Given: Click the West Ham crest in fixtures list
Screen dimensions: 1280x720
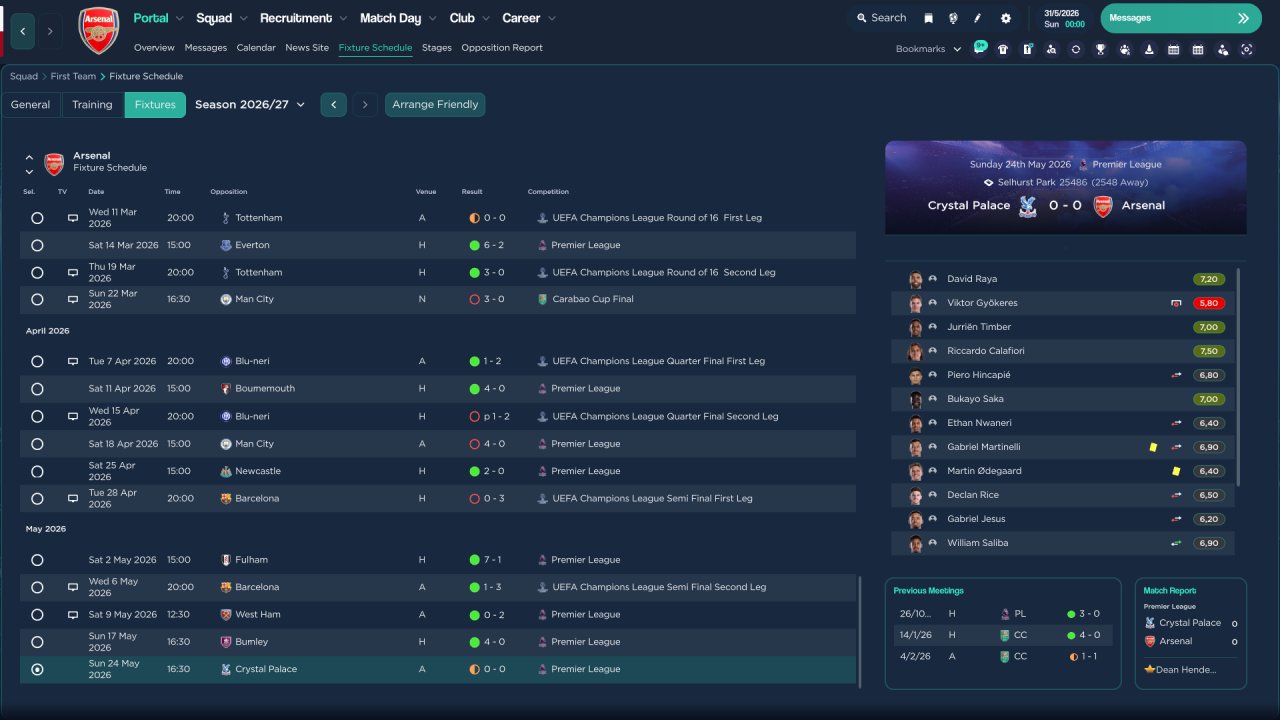Looking at the screenshot, I should tap(226, 615).
